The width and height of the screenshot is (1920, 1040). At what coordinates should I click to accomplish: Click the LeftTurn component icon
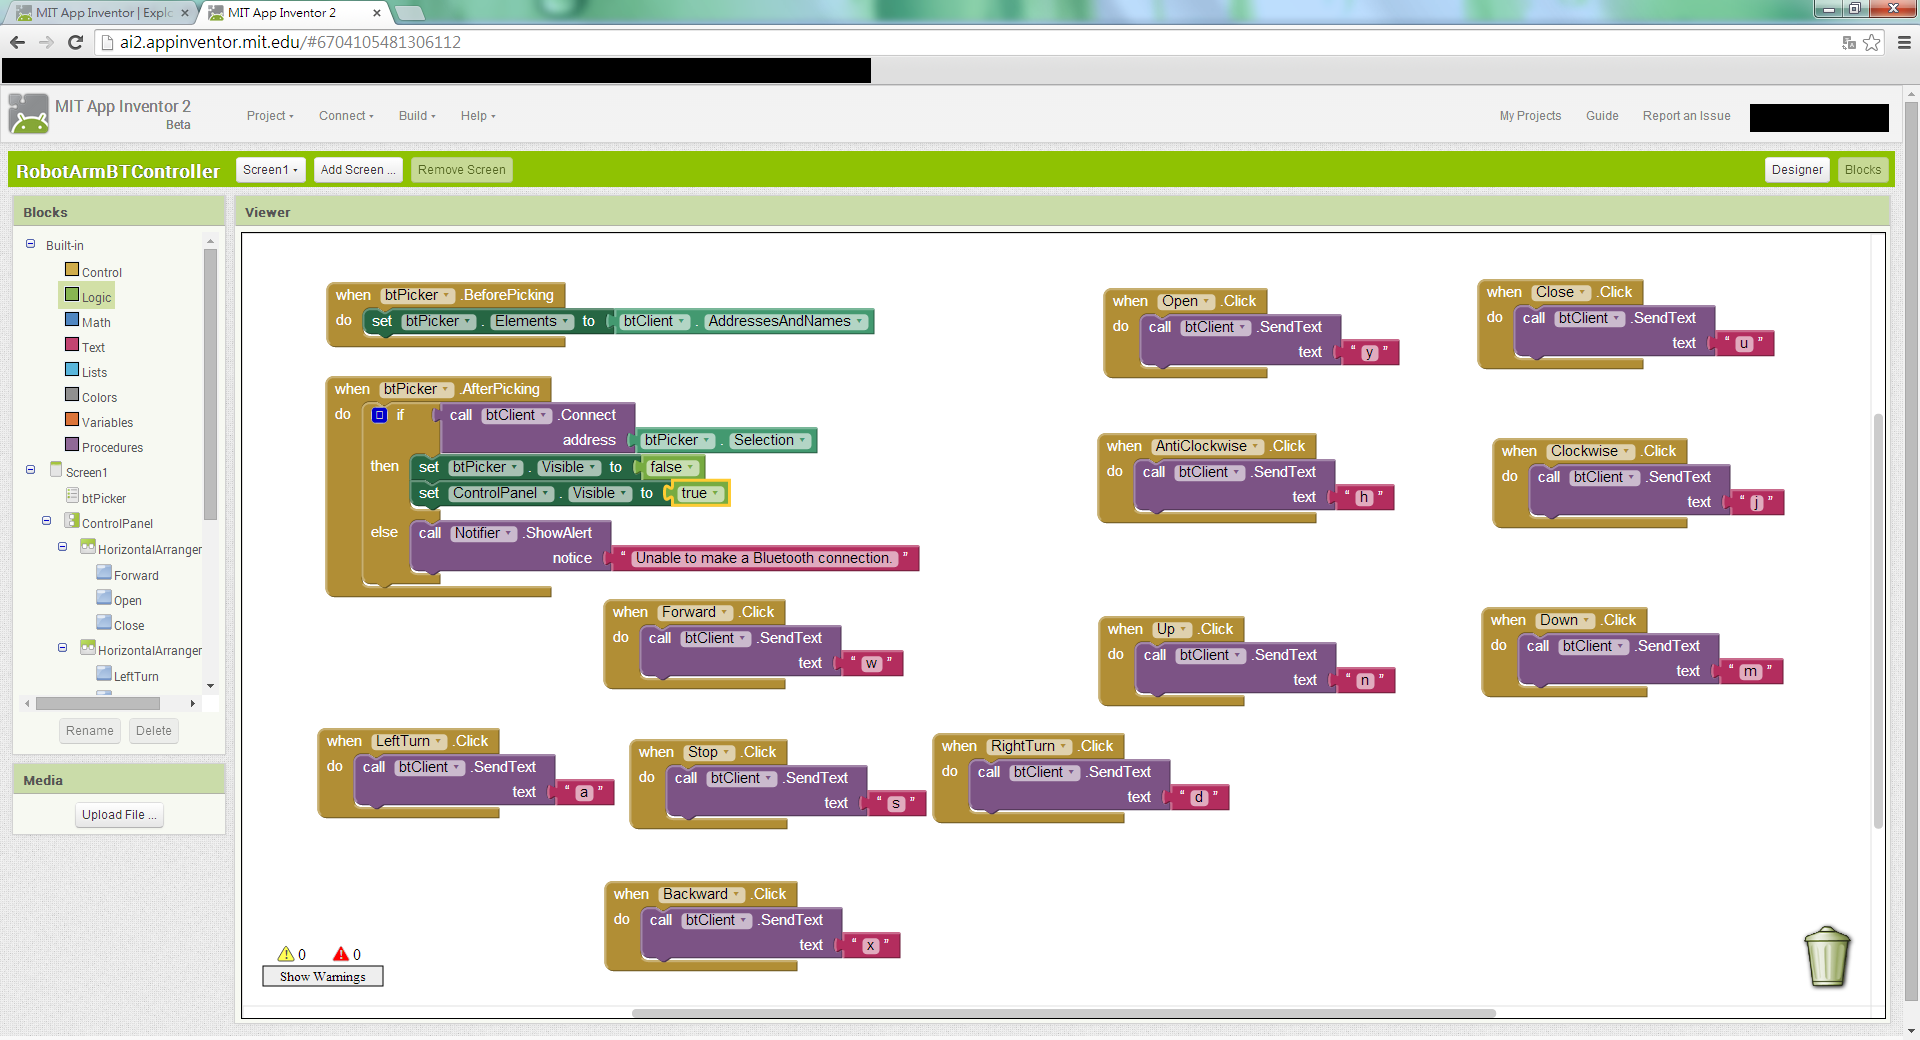[104, 674]
